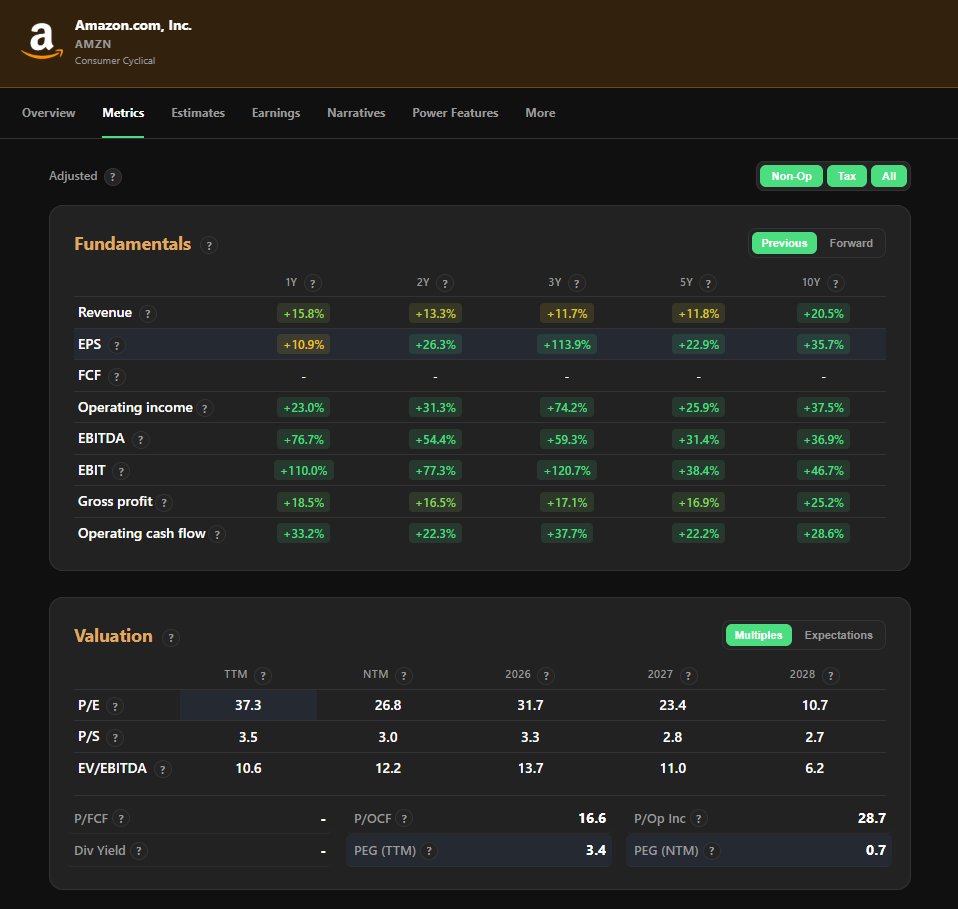Show help for the 2026 column
The image size is (958, 909).
click(x=546, y=676)
